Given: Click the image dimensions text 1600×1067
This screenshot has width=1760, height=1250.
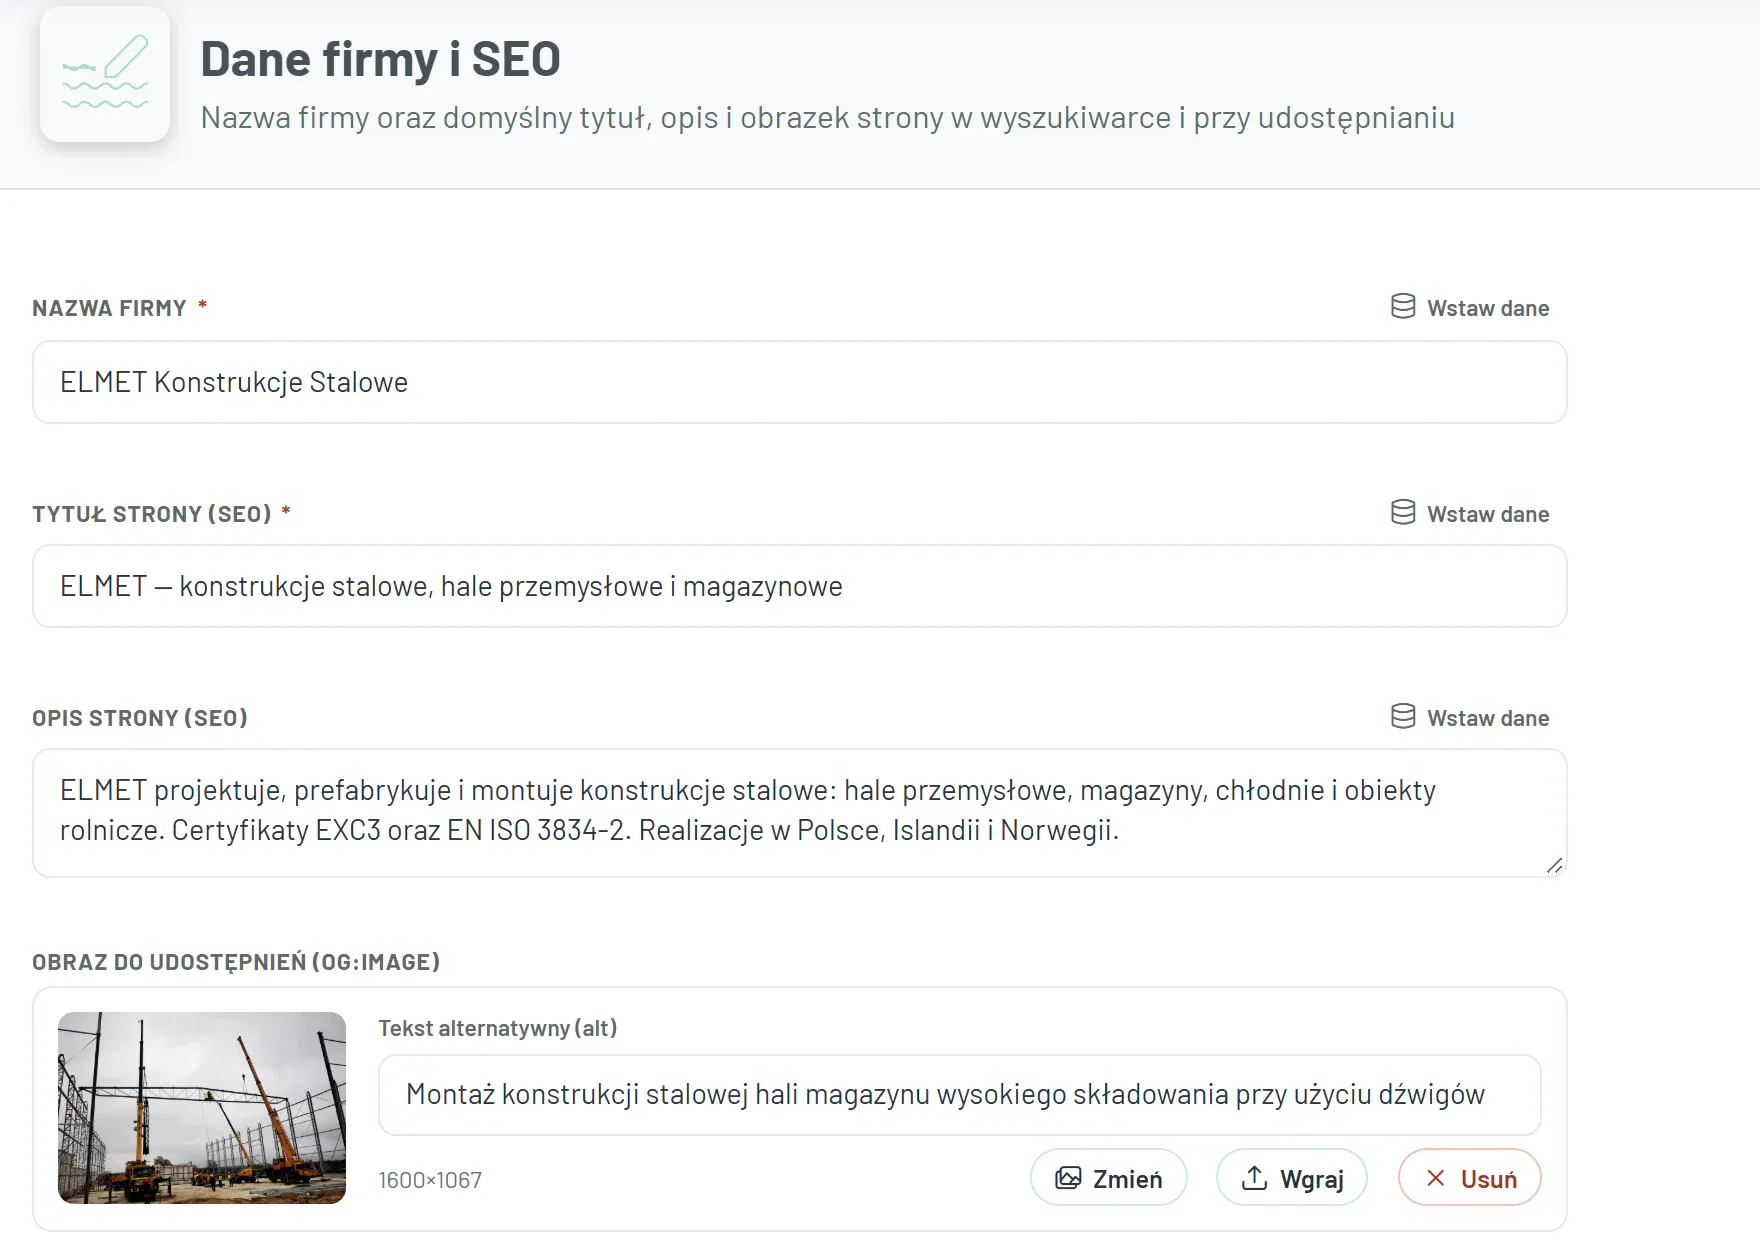Looking at the screenshot, I should click(x=430, y=1180).
